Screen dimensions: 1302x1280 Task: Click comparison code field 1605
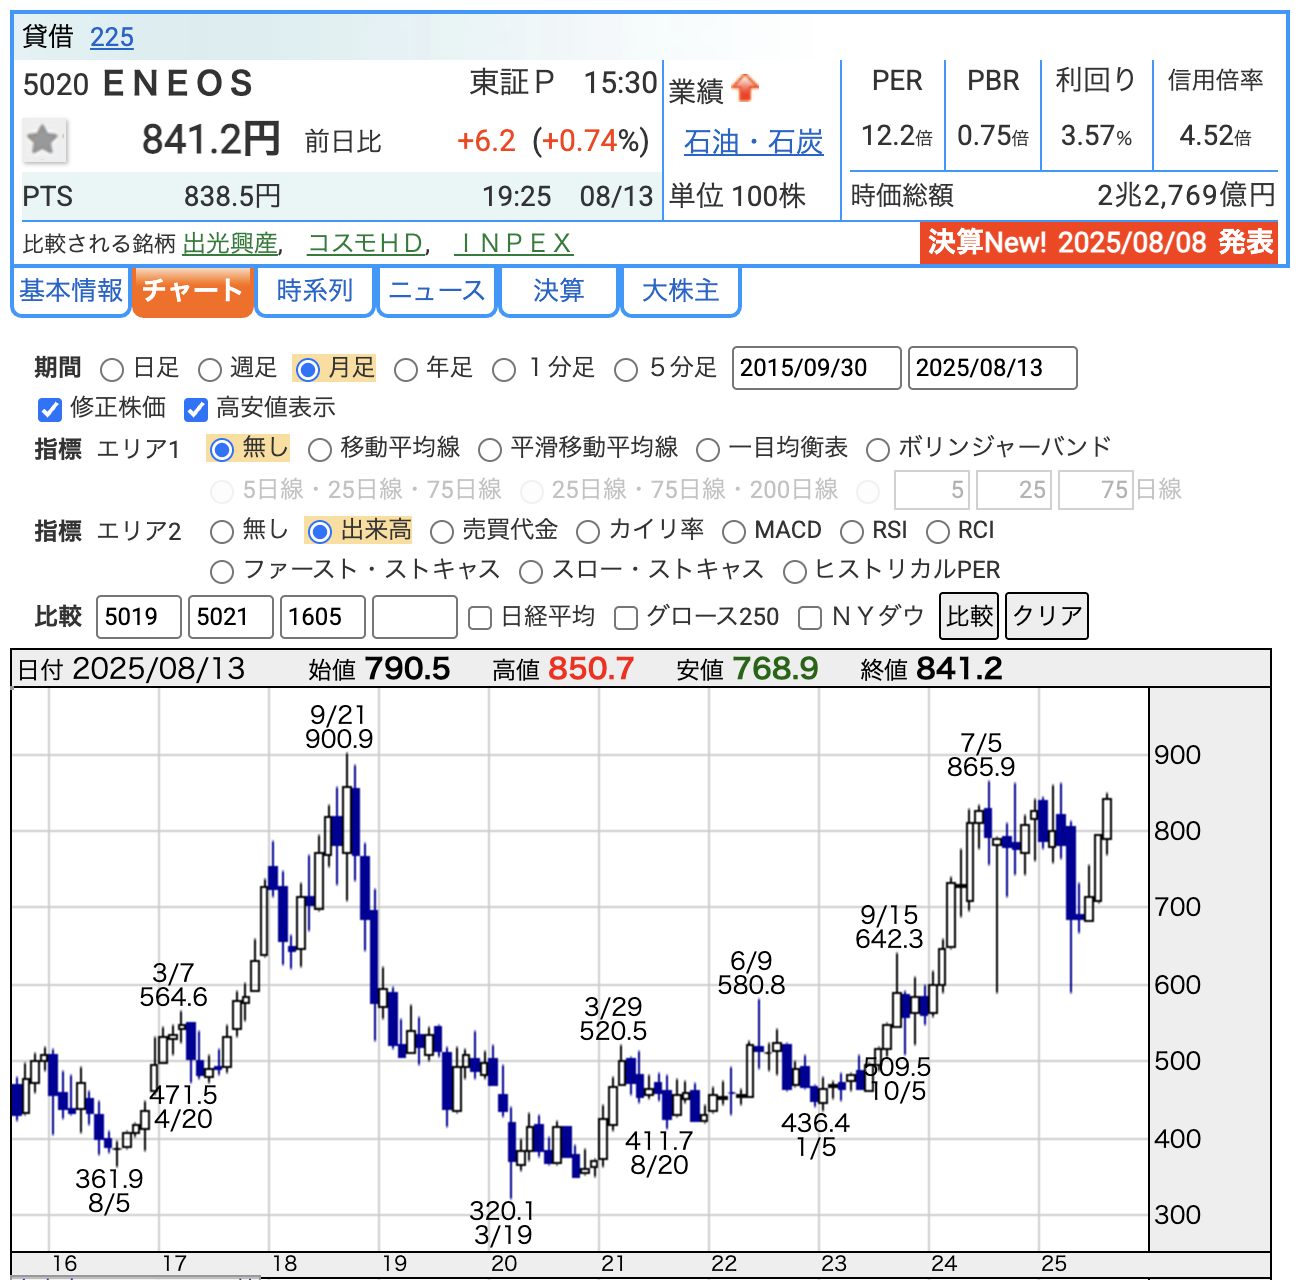tap(323, 617)
